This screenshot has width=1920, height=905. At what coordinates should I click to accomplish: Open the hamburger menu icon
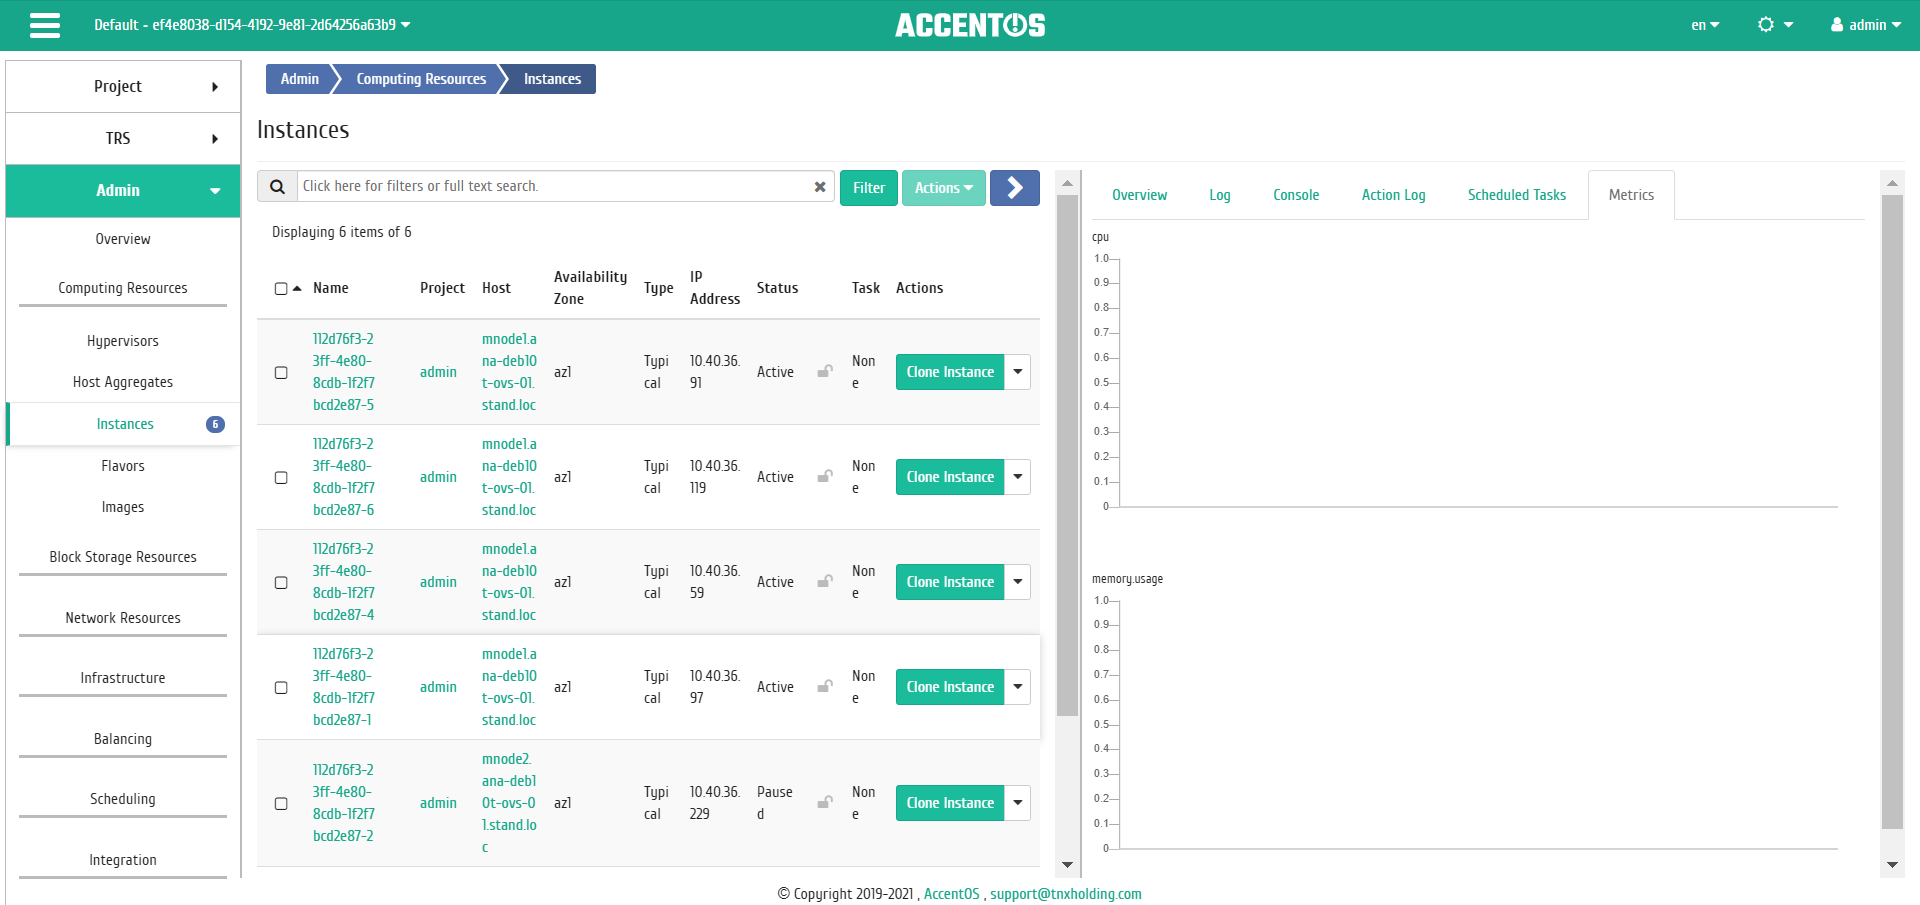click(x=45, y=25)
